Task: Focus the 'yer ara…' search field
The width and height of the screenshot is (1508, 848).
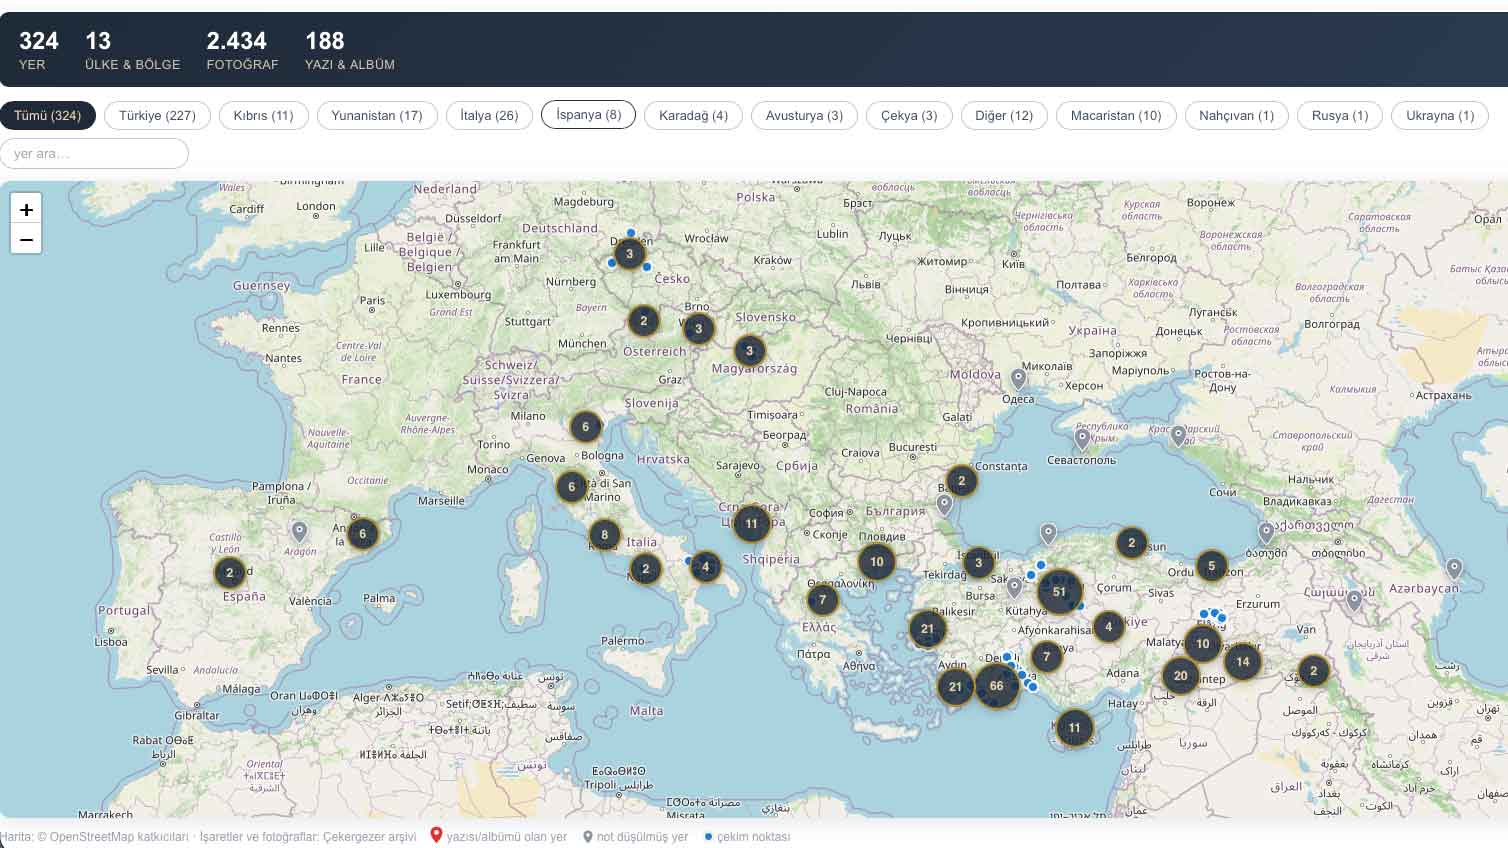Action: [94, 153]
